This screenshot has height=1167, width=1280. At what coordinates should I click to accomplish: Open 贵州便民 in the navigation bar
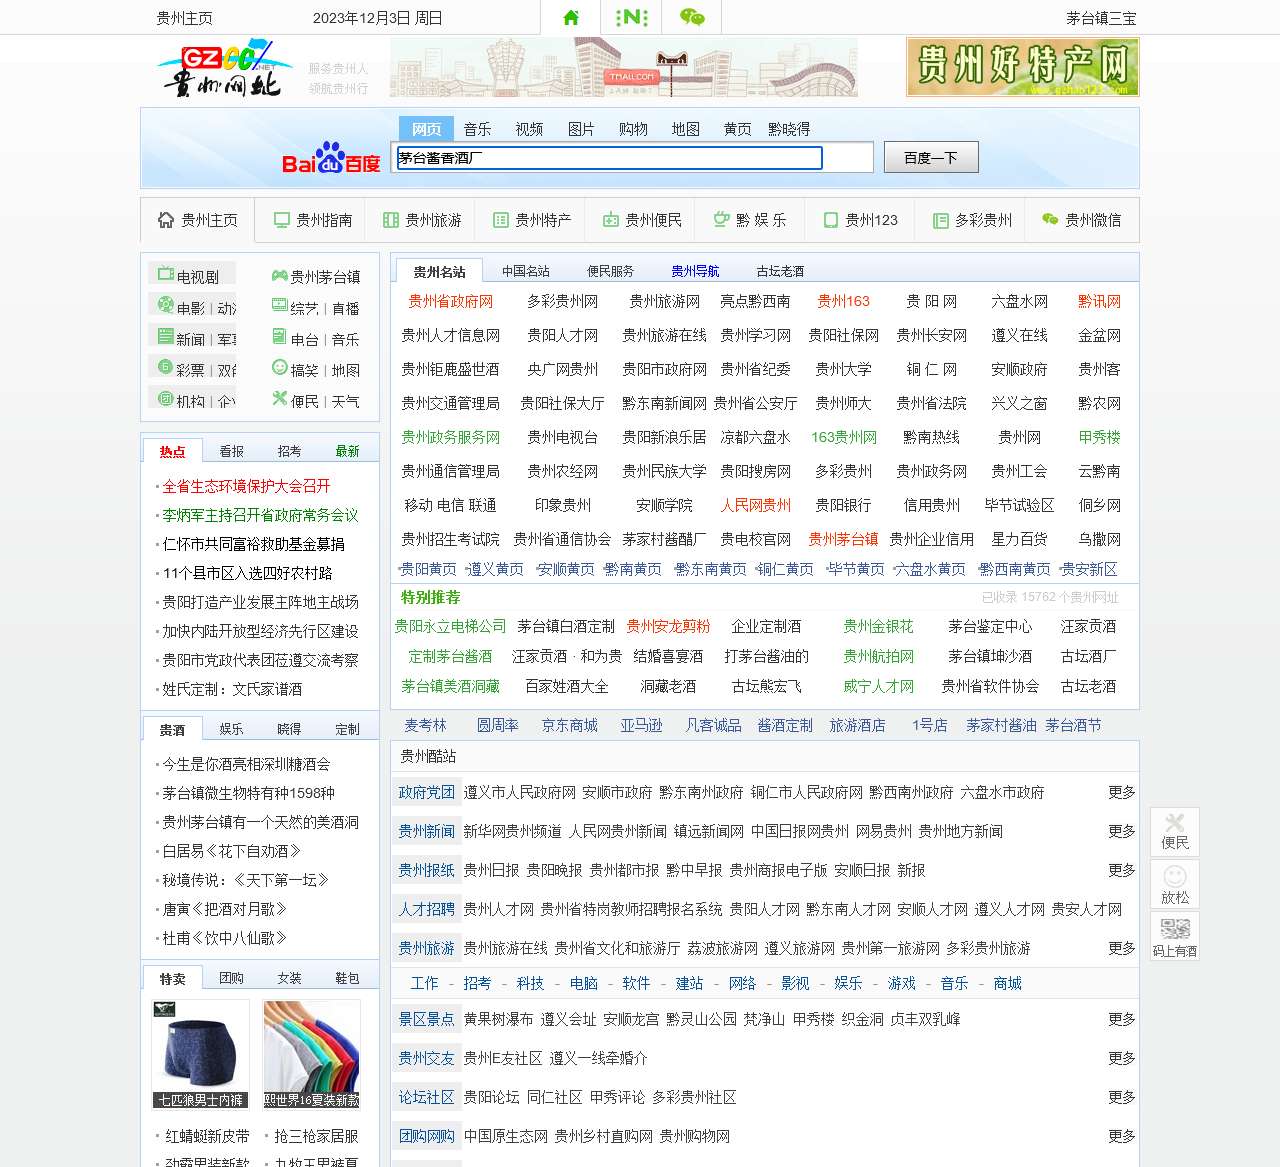point(642,220)
